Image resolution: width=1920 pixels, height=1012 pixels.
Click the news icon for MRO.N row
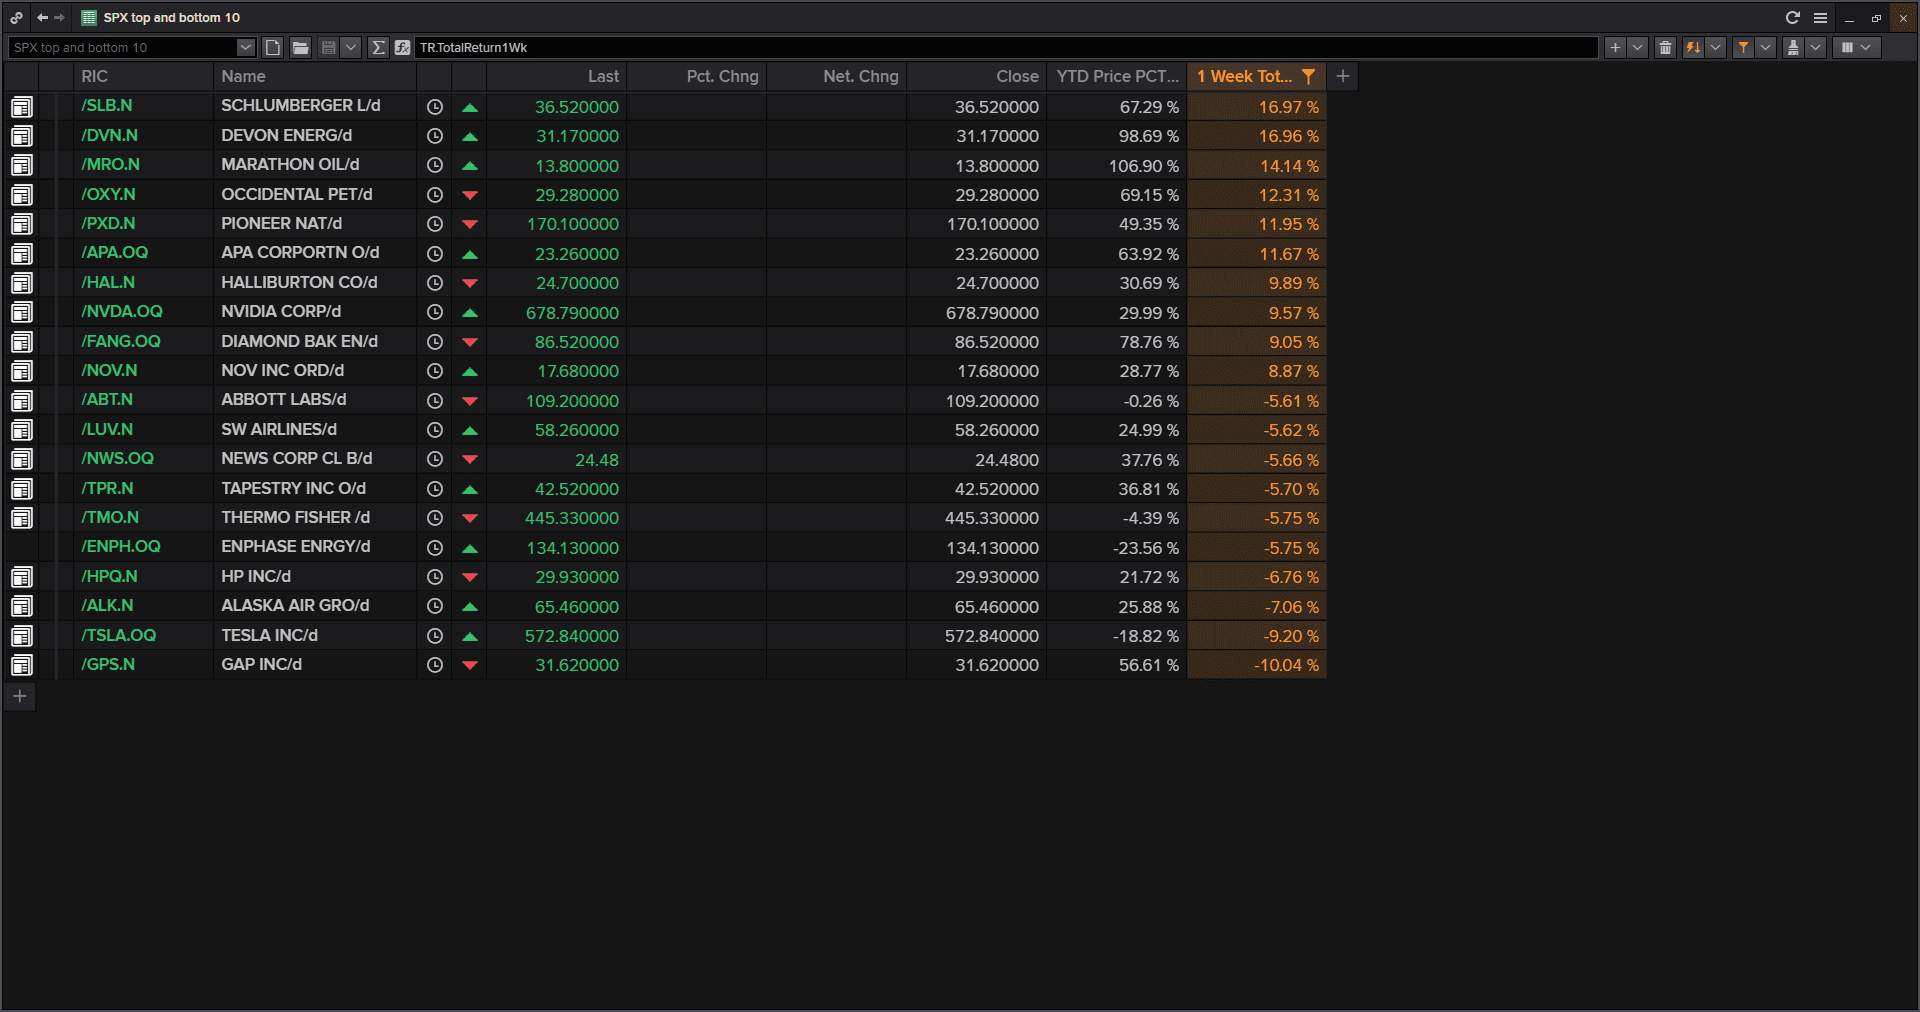(22, 165)
